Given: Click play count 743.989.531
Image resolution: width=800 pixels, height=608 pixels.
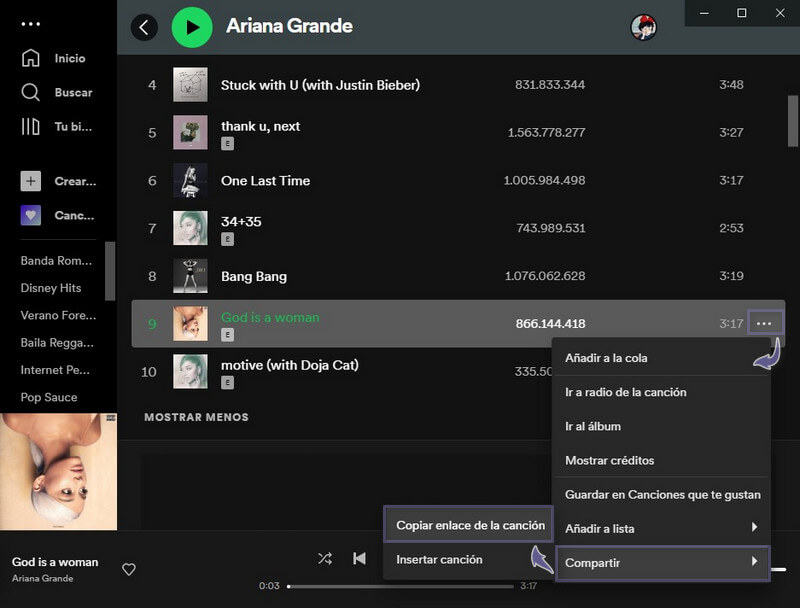Looking at the screenshot, I should 551,228.
